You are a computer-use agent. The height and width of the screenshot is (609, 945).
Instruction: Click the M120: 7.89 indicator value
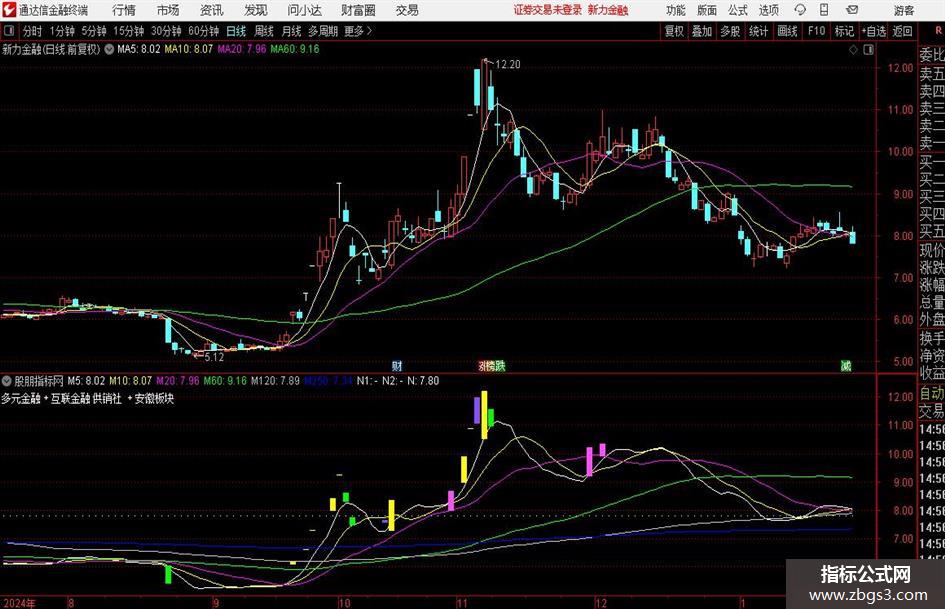(275, 381)
